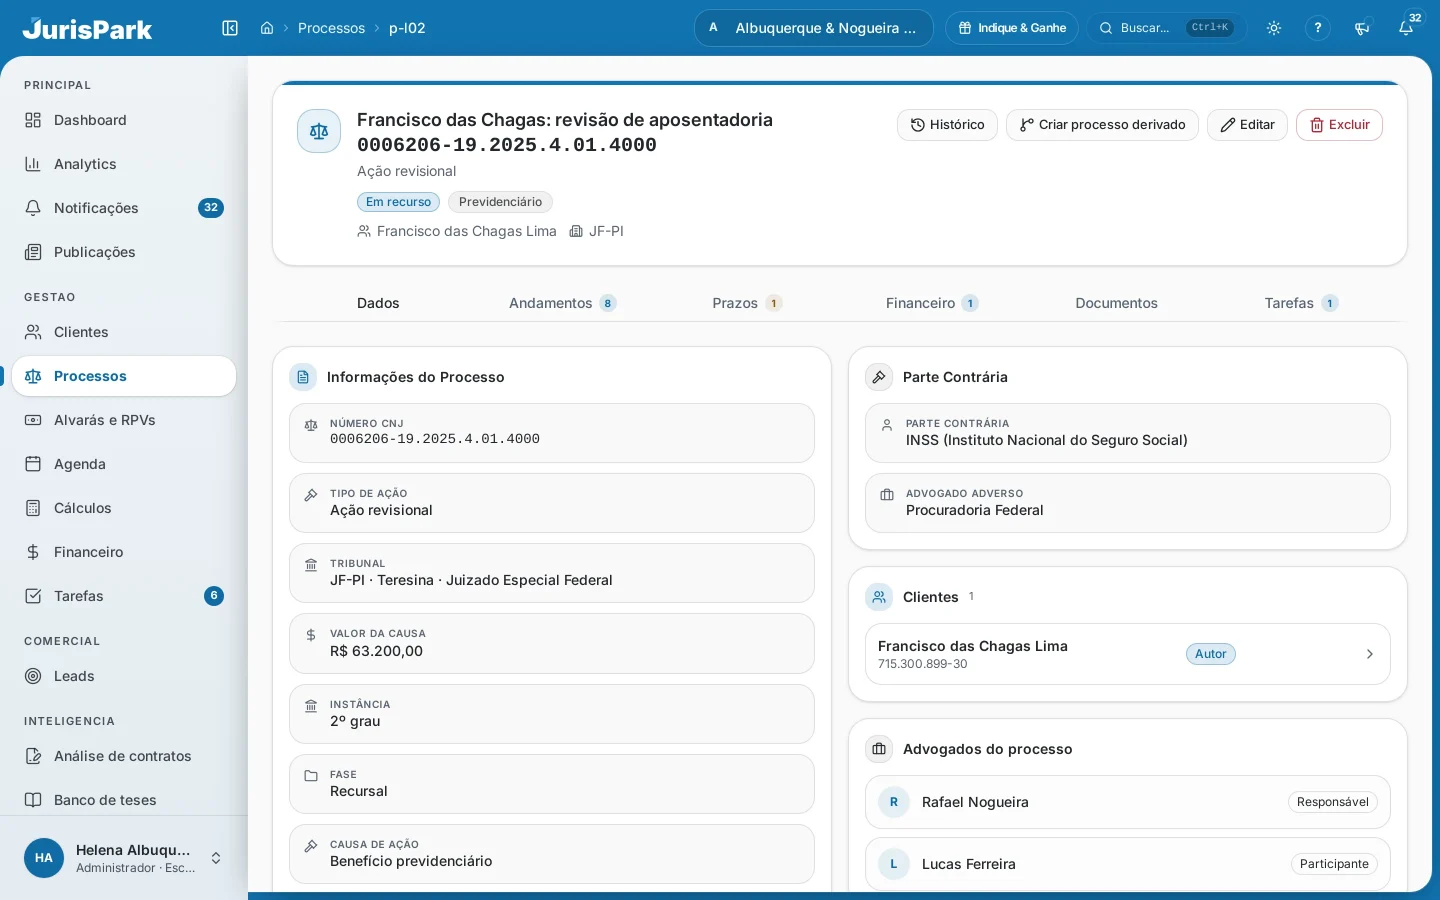Open Analytics in the sidebar
1440x900 pixels.
(x=124, y=164)
